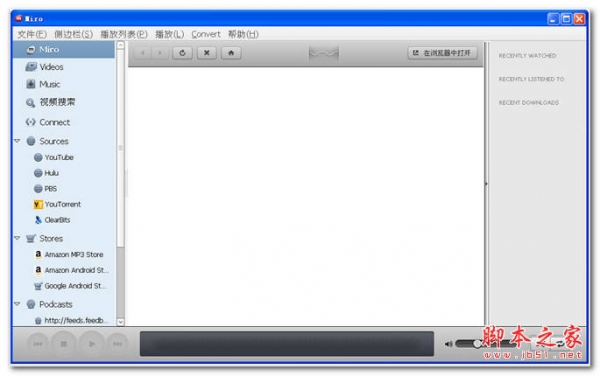Stop loading the page with X button
The height and width of the screenshot is (376, 600).
(207, 53)
